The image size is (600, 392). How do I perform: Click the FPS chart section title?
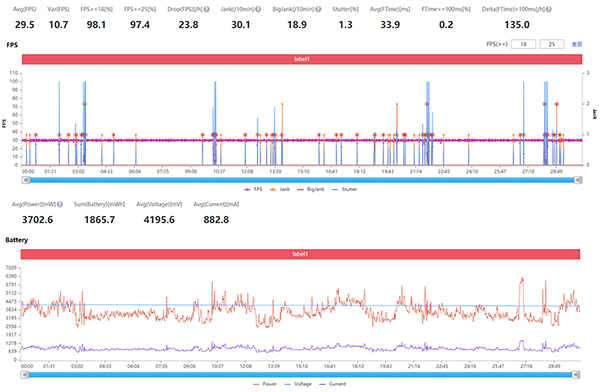(12, 45)
